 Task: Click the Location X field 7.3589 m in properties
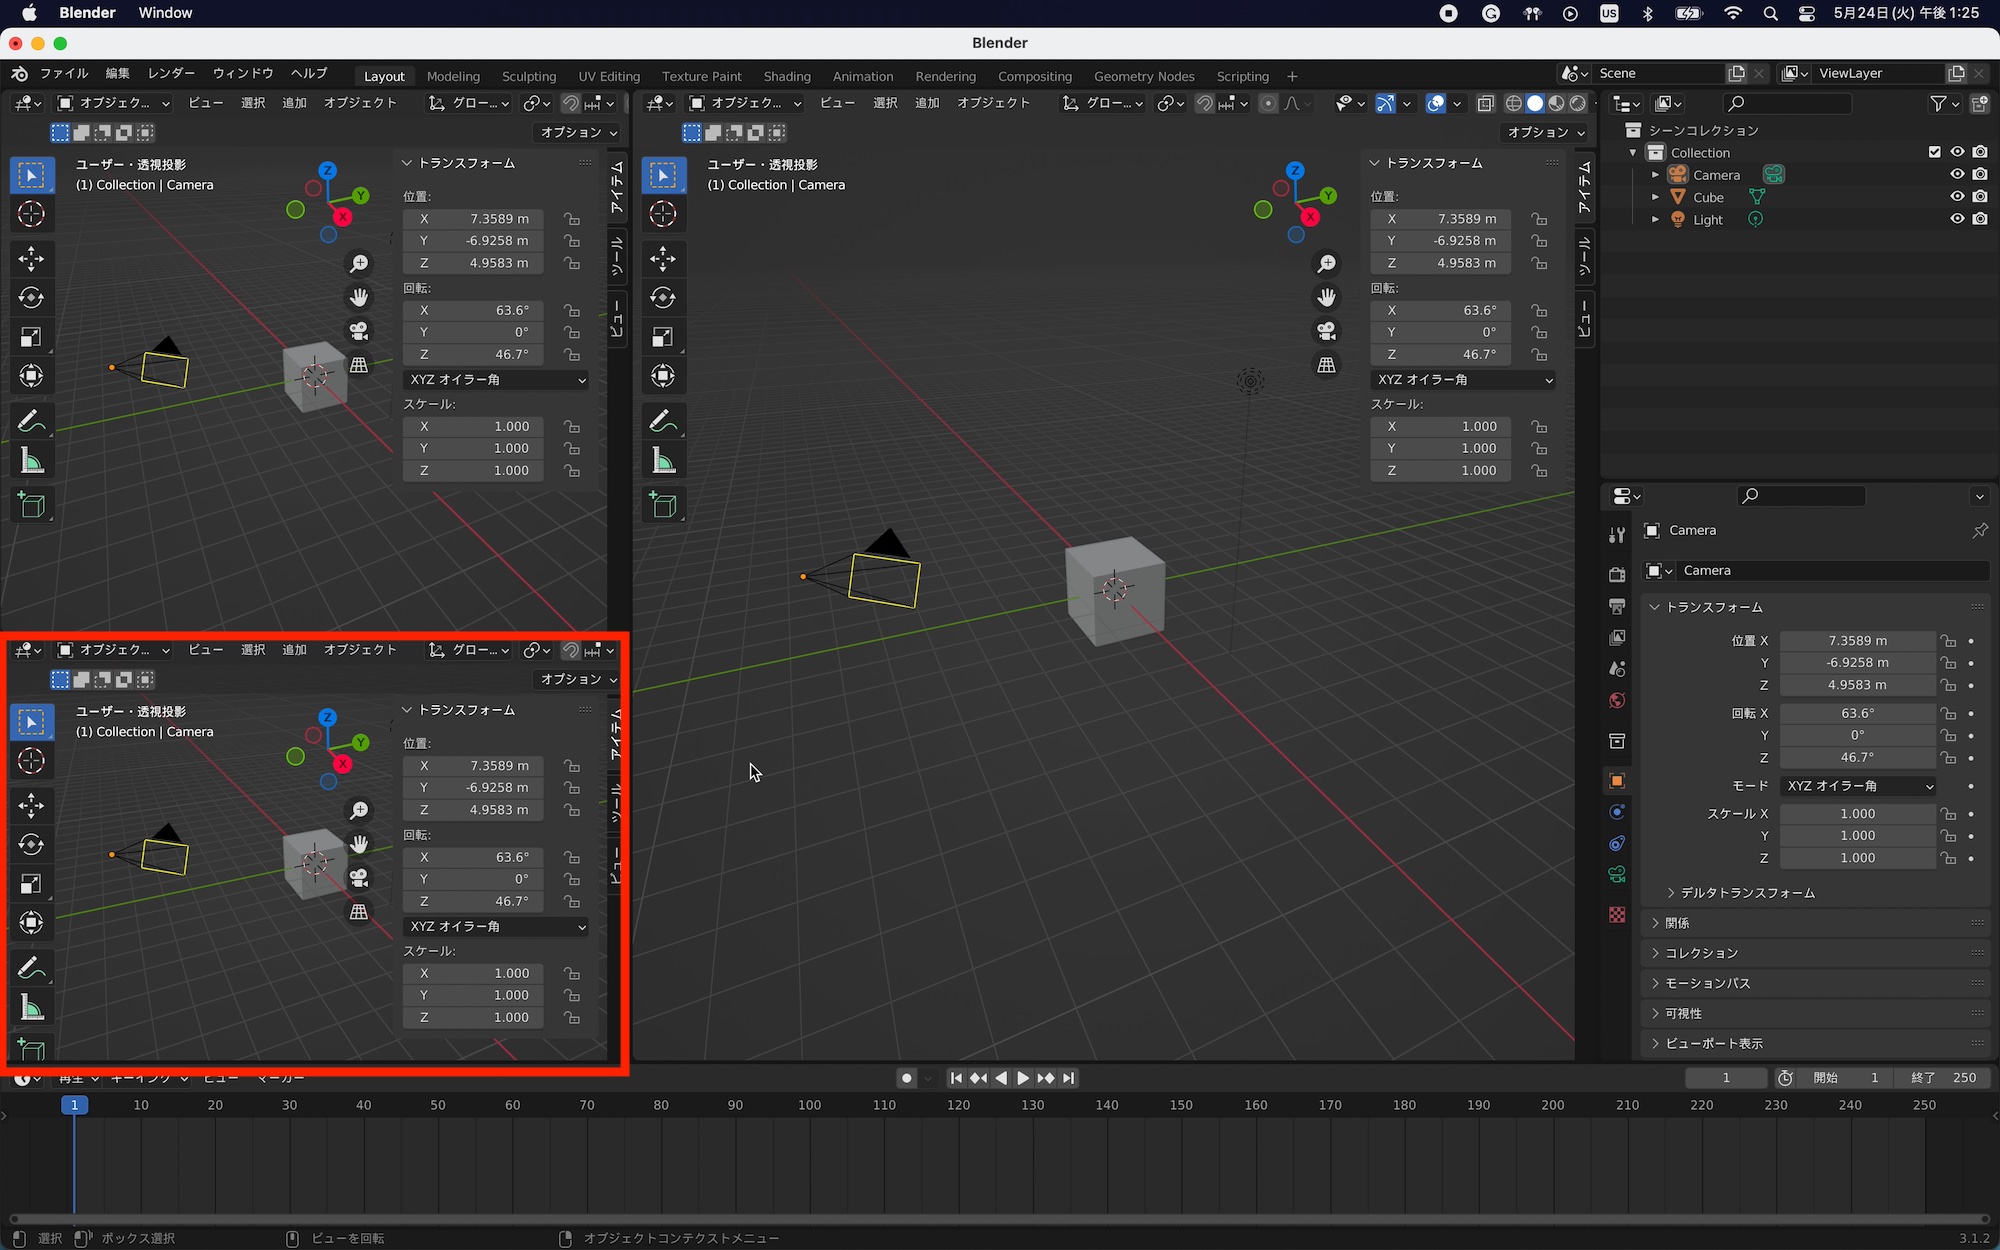tap(1857, 641)
